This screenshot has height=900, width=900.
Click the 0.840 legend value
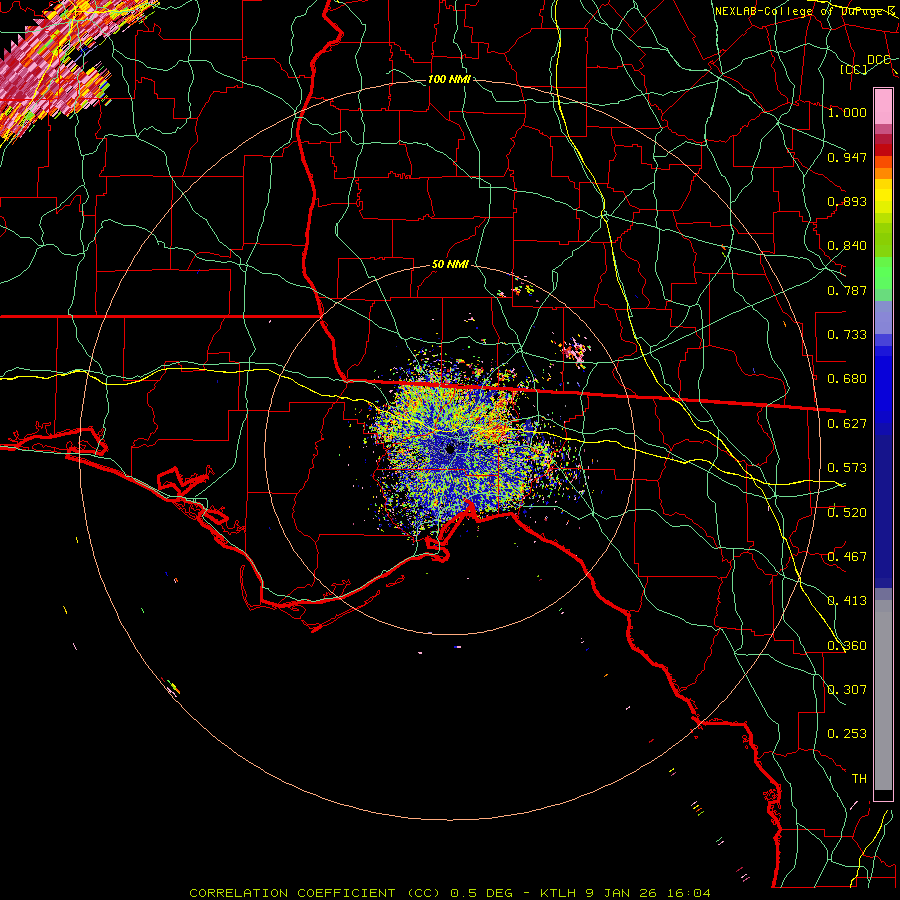(x=847, y=246)
